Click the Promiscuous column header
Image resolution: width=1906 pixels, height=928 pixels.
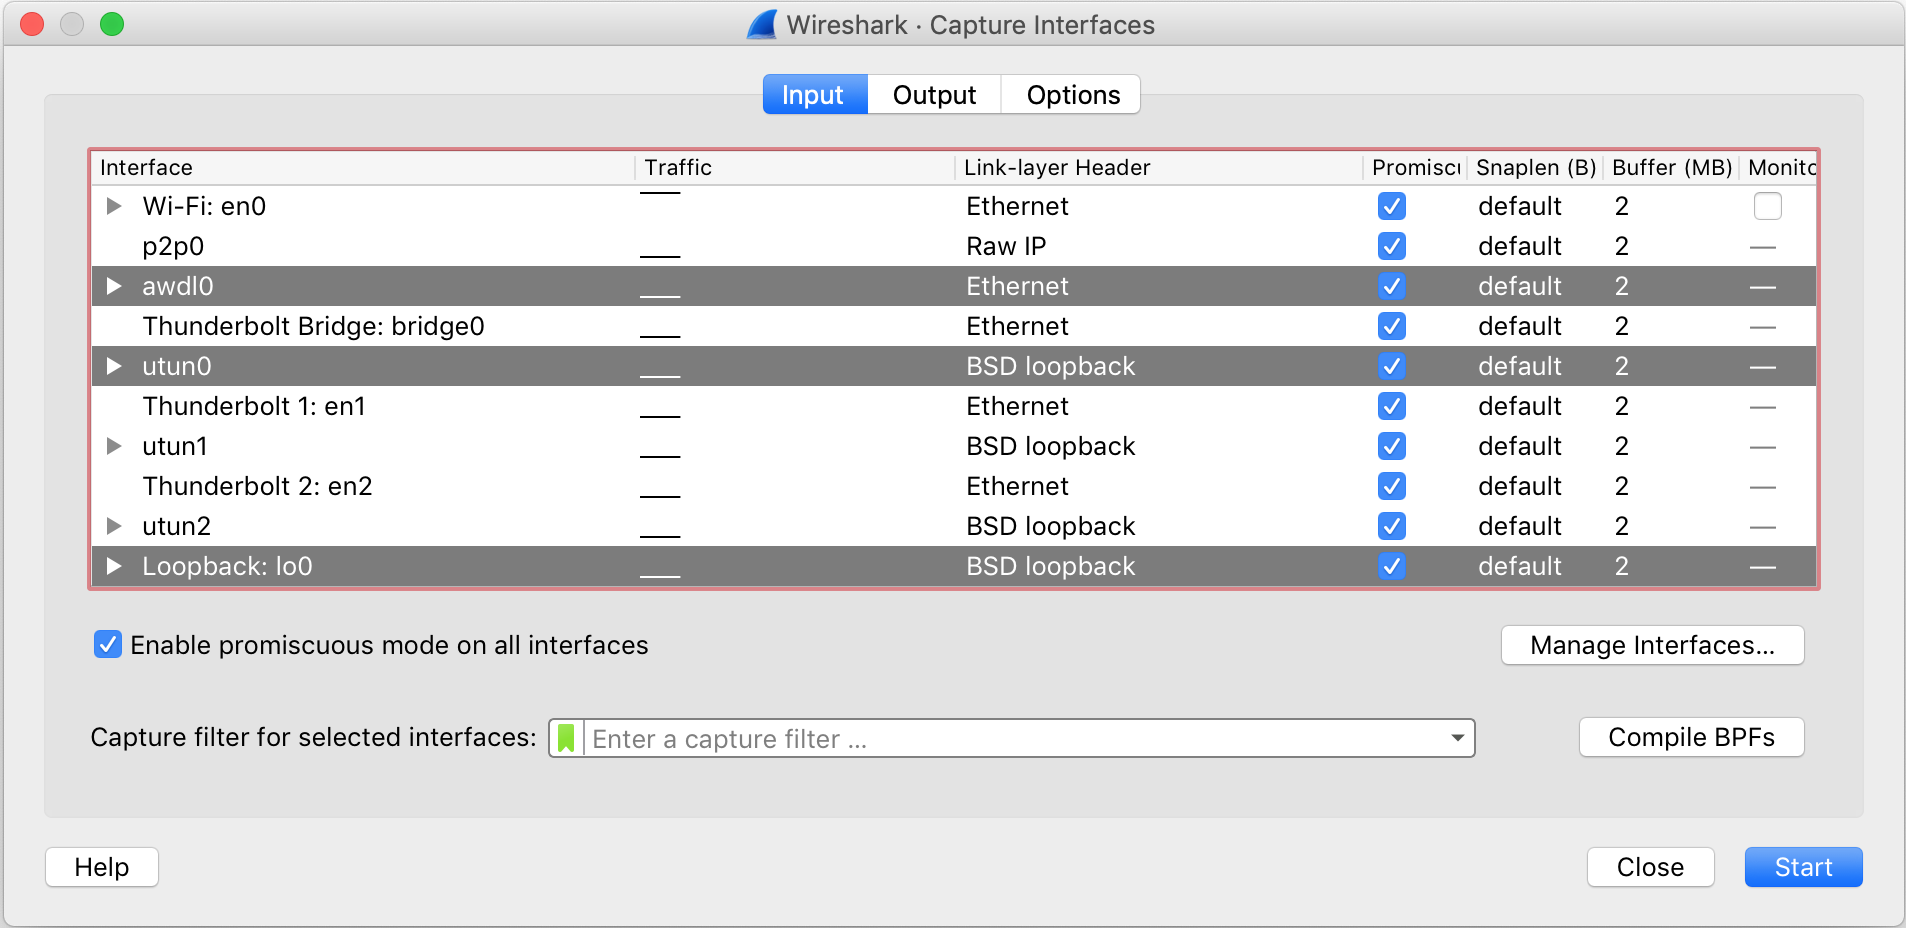pyautogui.click(x=1415, y=167)
